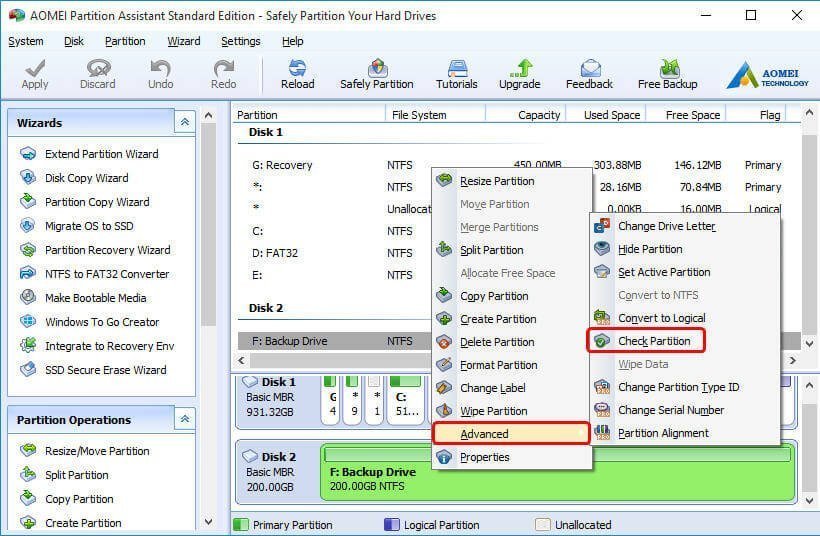The image size is (820, 536).
Task: Open Properties from context menu
Action: (512, 457)
